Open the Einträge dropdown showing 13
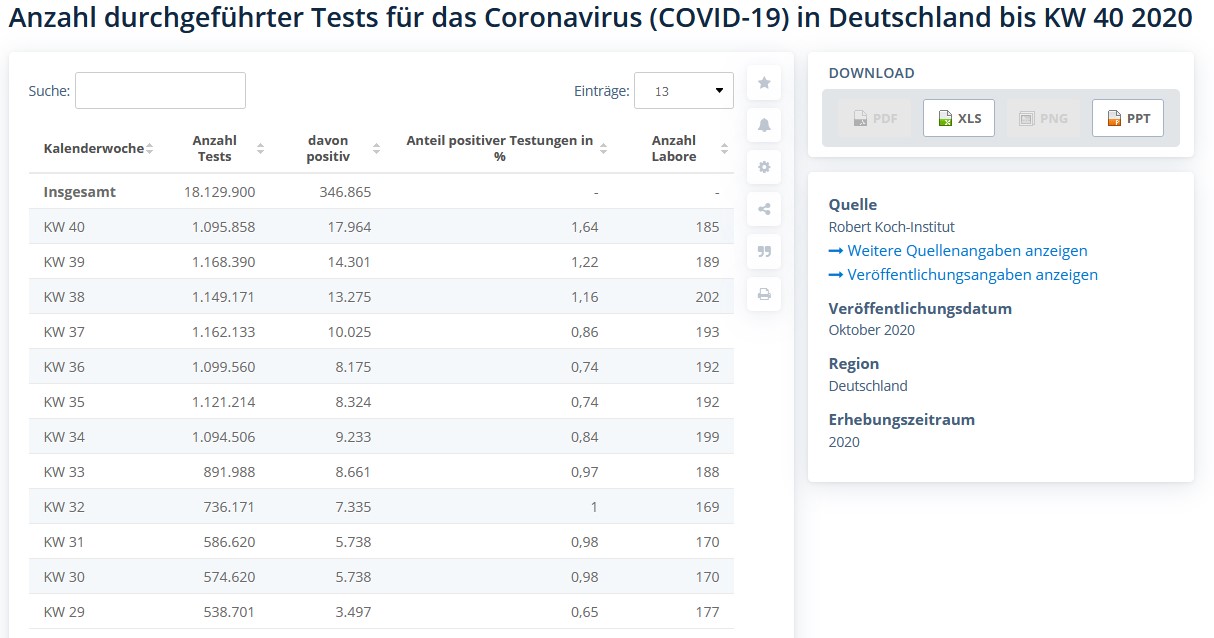This screenshot has height=638, width=1214. click(x=684, y=91)
